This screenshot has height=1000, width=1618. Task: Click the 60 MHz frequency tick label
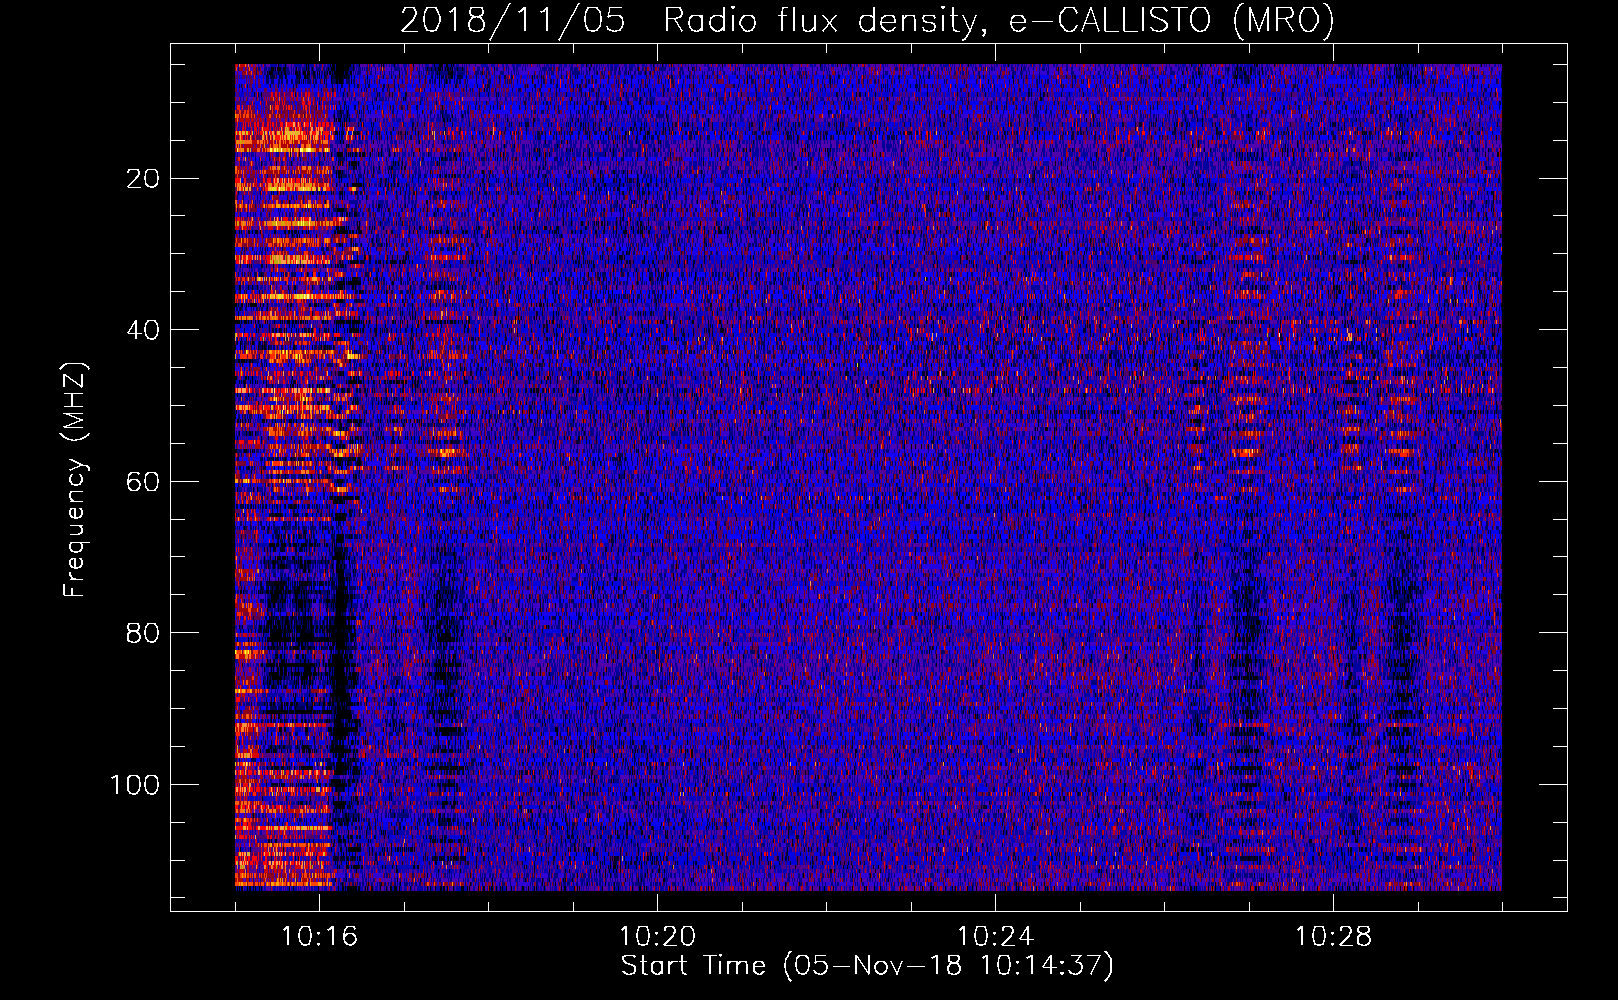[x=143, y=482]
